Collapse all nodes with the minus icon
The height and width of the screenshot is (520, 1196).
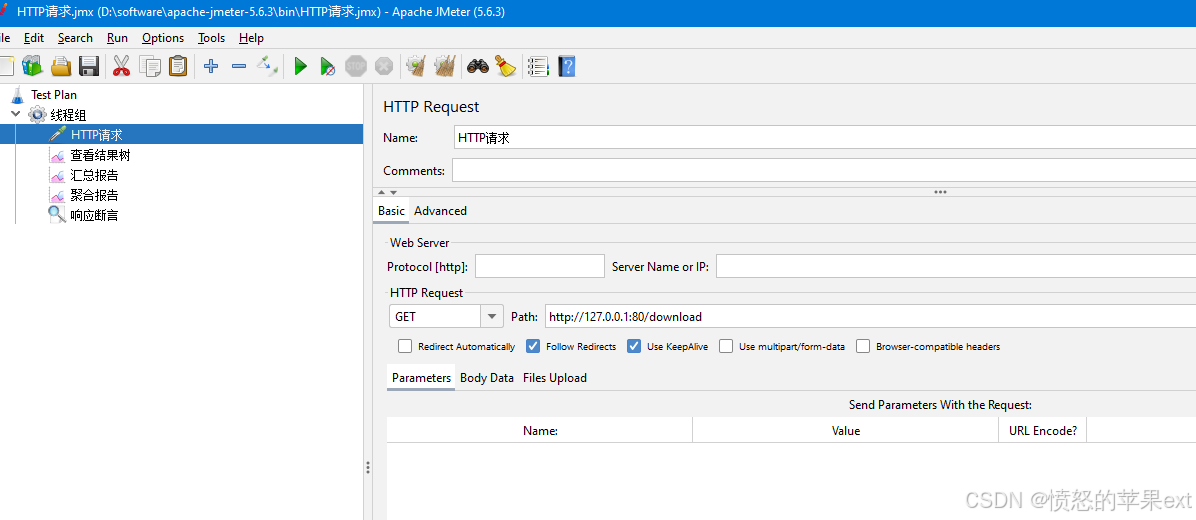coord(239,66)
